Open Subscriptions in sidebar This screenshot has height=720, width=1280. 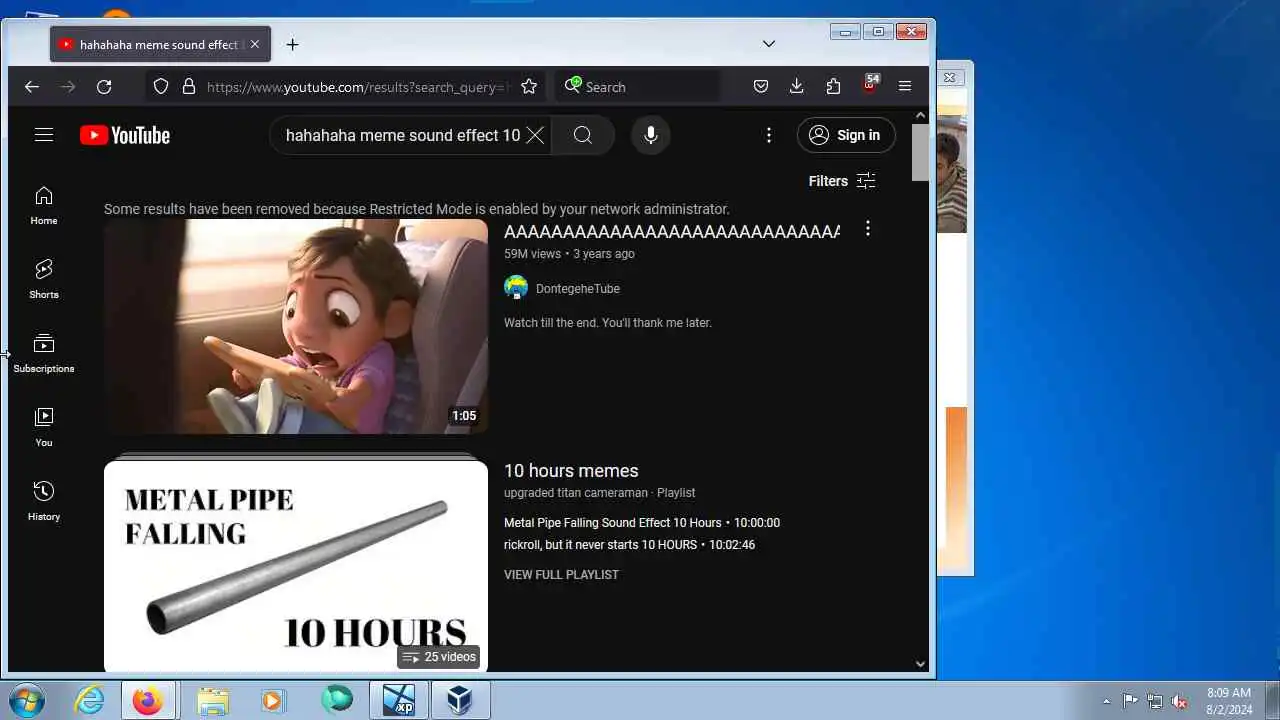[x=44, y=354]
